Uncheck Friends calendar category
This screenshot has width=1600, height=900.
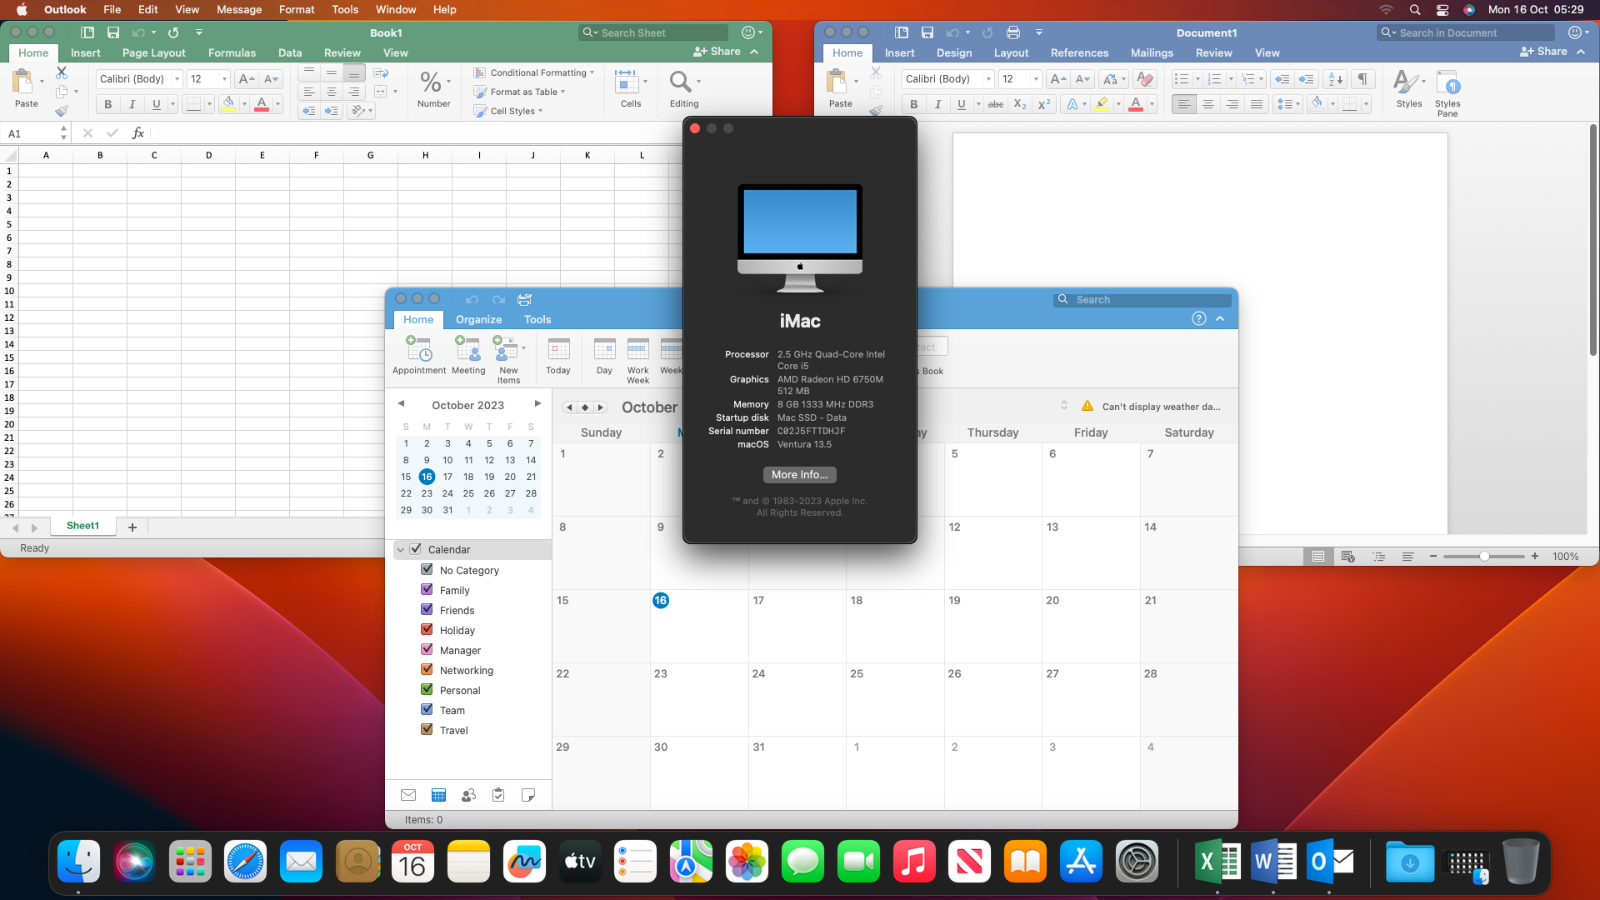(x=427, y=610)
